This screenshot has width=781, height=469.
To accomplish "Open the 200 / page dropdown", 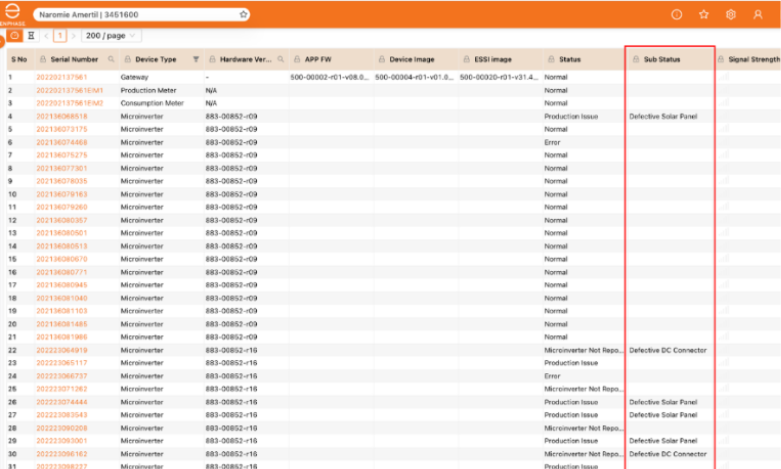I will pyautogui.click(x=111, y=35).
